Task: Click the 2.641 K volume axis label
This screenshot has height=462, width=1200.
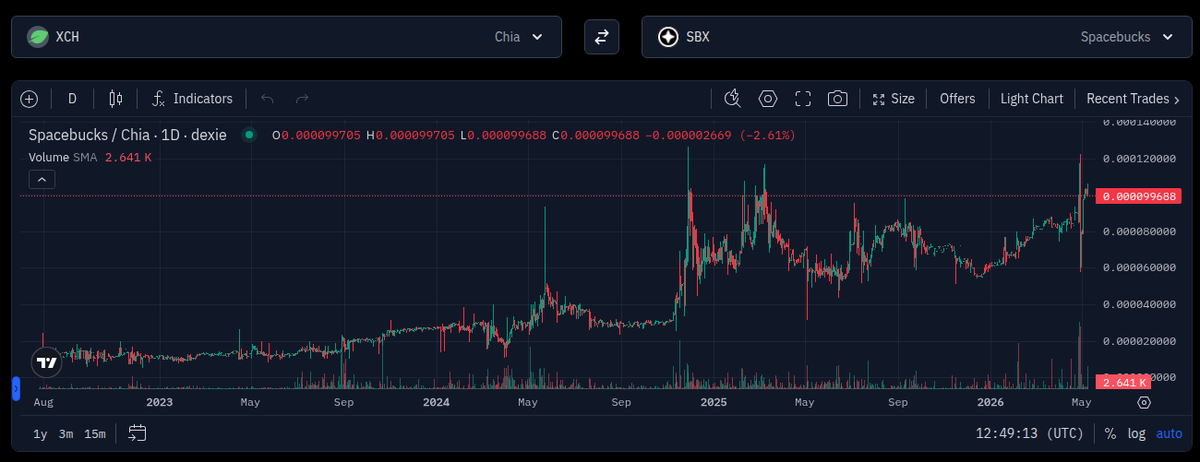Action: (x=1123, y=381)
